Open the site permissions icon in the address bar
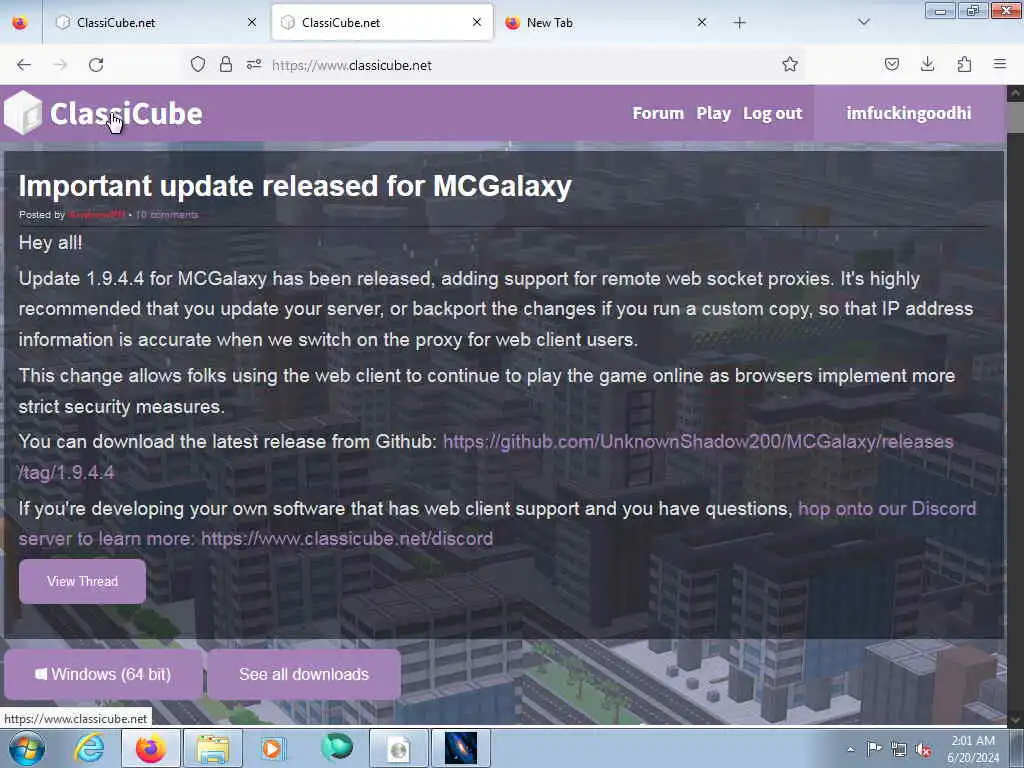This screenshot has width=1024, height=768. point(254,64)
